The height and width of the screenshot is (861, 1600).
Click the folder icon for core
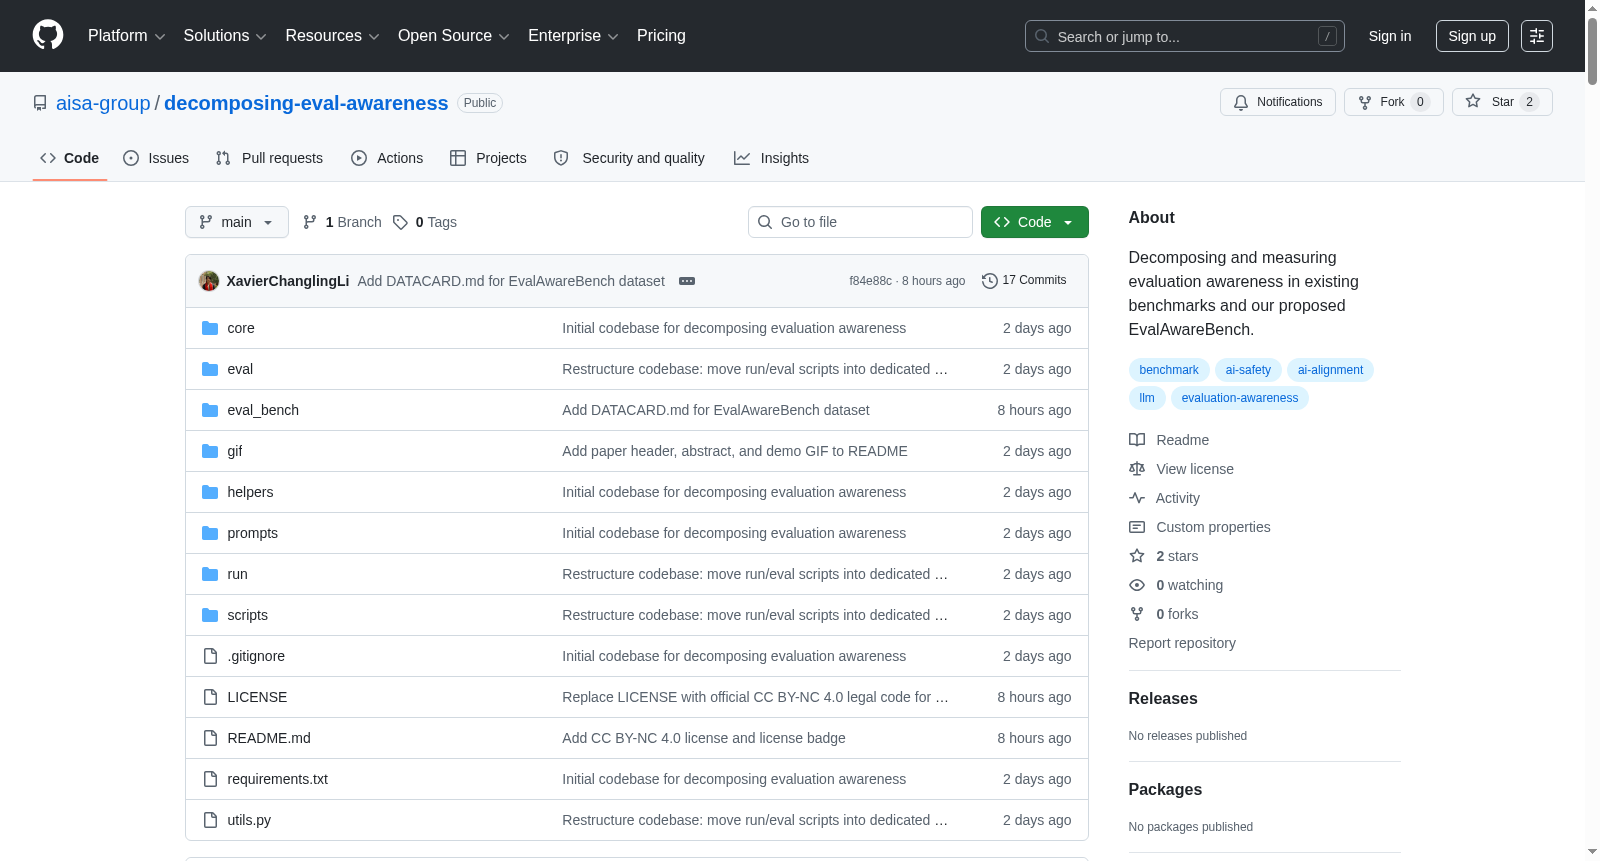[210, 328]
